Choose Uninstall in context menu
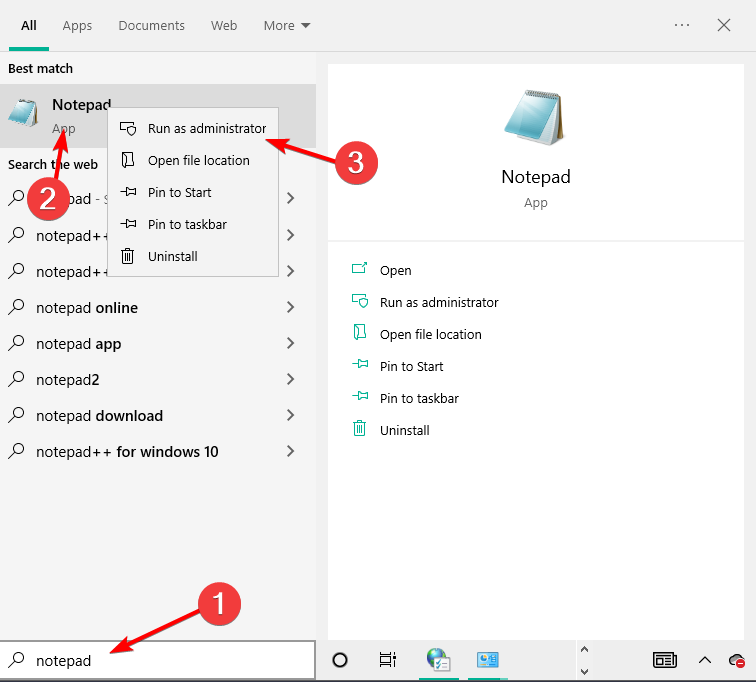The height and width of the screenshot is (682, 756). [193, 256]
